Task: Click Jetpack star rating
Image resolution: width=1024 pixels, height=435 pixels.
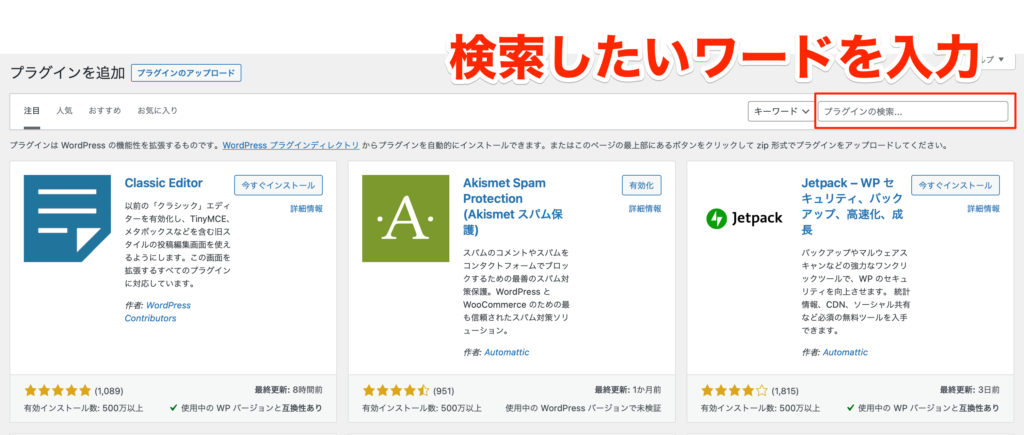Action: [x=735, y=391]
